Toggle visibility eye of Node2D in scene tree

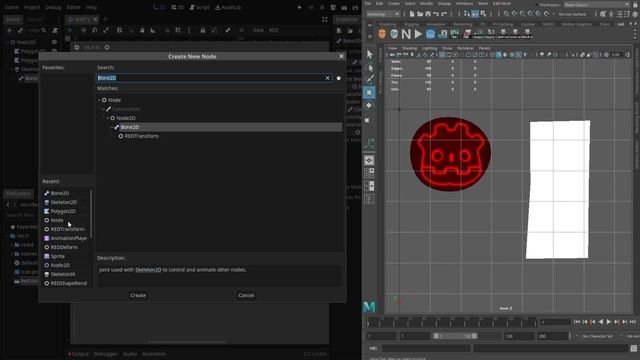54,42
